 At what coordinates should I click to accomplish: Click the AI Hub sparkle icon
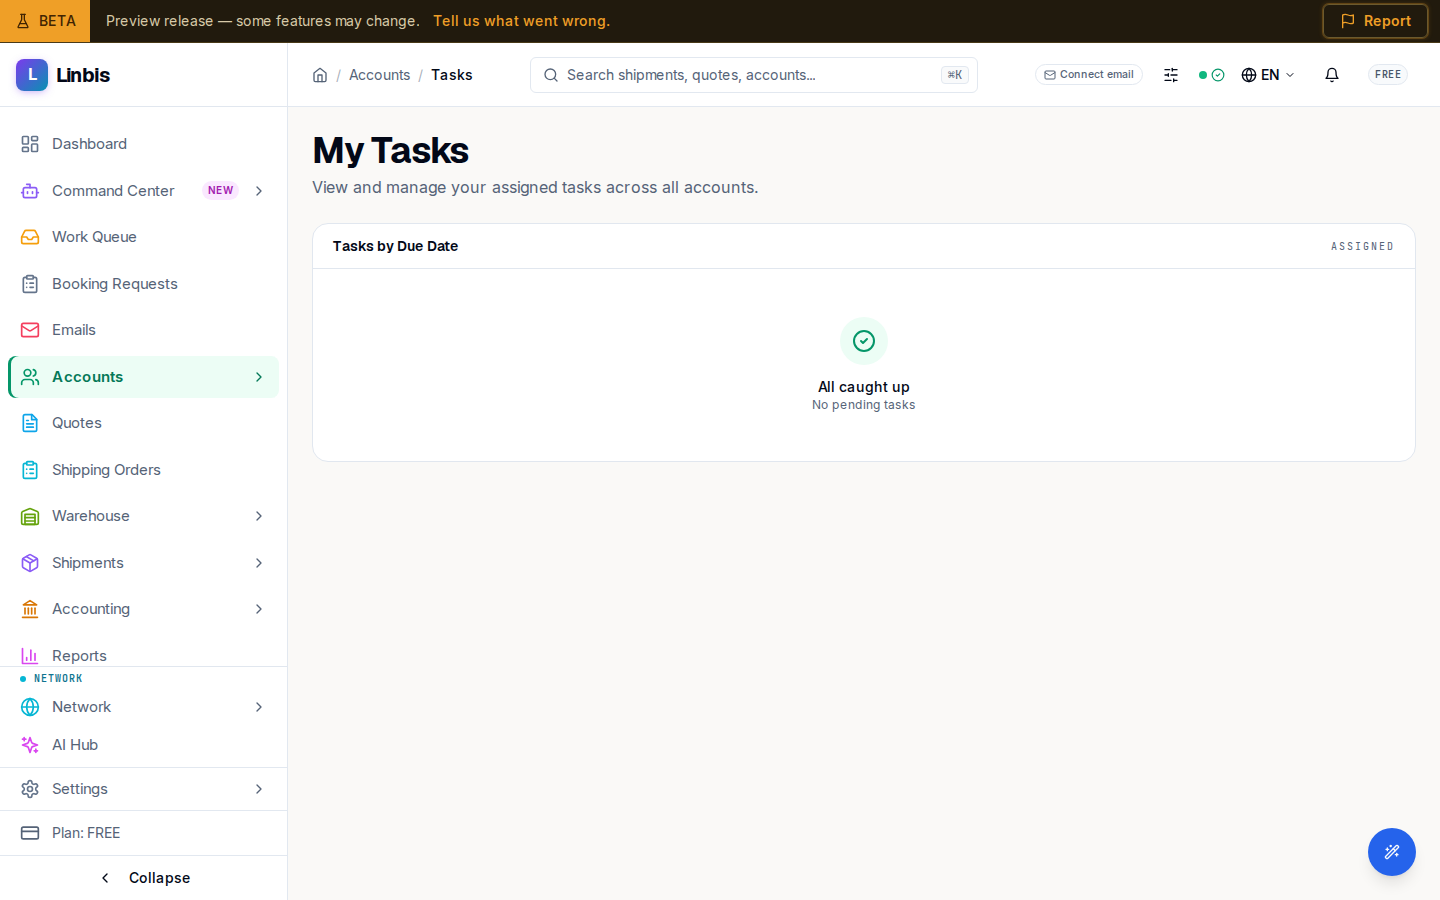pos(30,745)
